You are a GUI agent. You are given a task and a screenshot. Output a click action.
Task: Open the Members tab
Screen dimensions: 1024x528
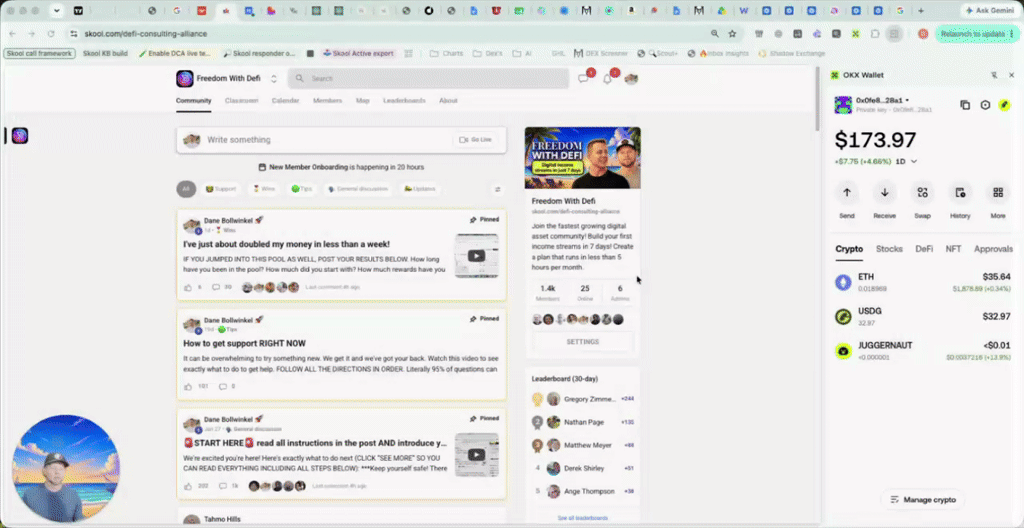click(327, 101)
